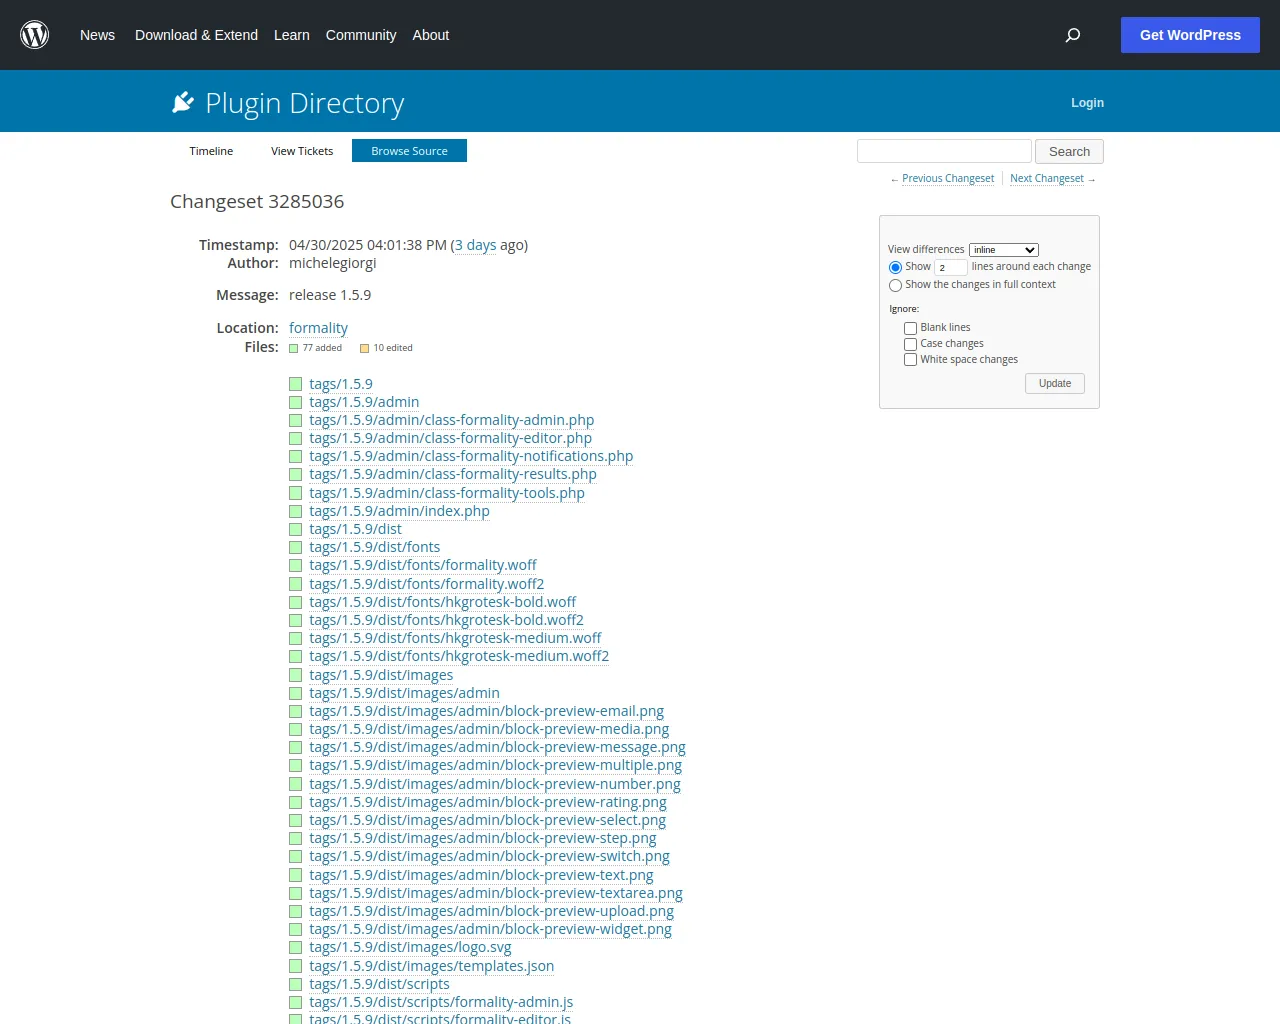Click the Login link

pos(1087,103)
